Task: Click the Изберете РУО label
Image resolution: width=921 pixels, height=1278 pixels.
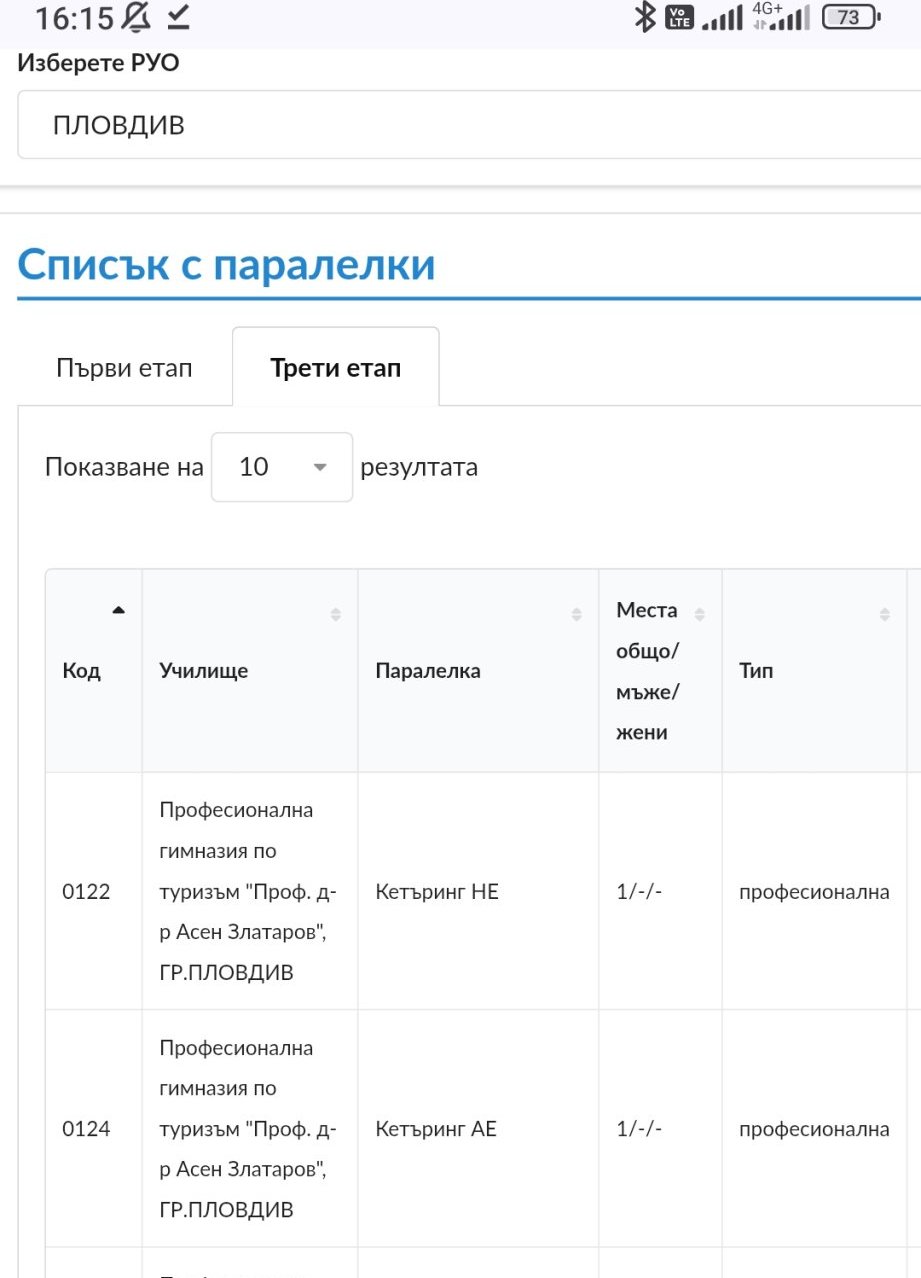Action: pyautogui.click(x=99, y=63)
